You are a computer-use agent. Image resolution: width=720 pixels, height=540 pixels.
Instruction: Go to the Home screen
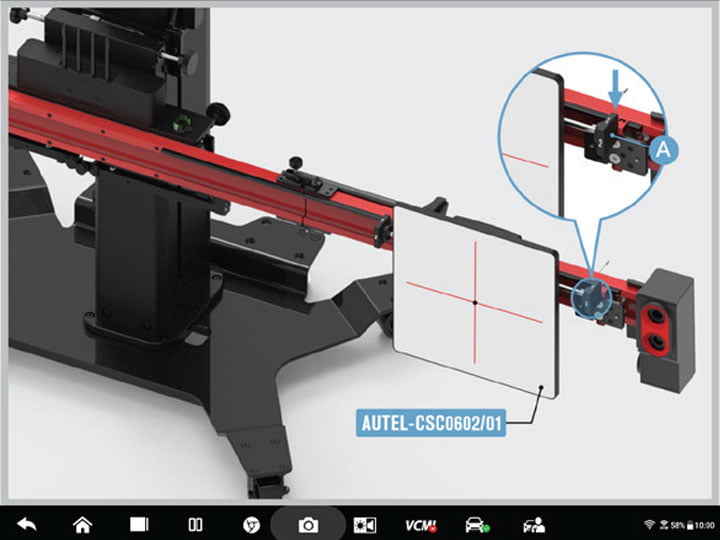click(82, 524)
